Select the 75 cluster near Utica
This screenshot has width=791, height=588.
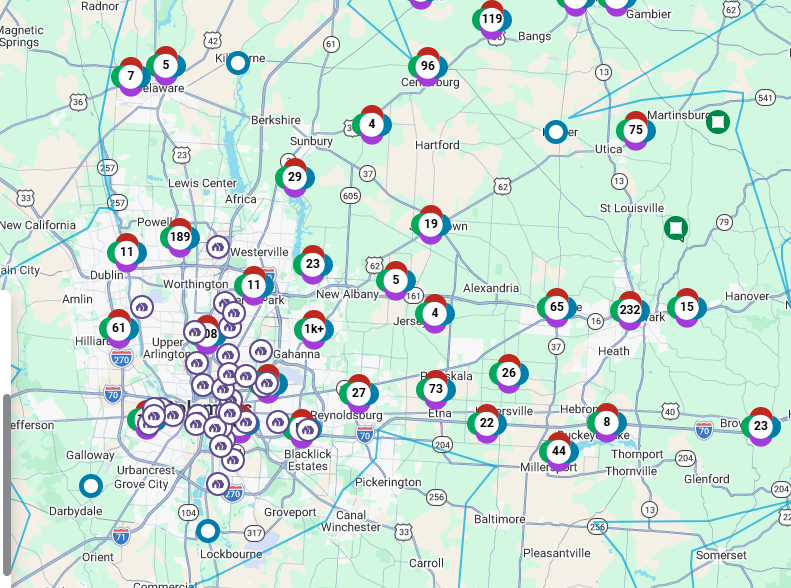point(635,130)
